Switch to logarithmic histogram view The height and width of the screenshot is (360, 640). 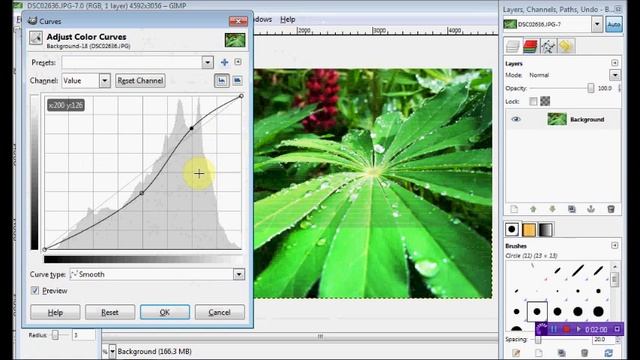237,80
